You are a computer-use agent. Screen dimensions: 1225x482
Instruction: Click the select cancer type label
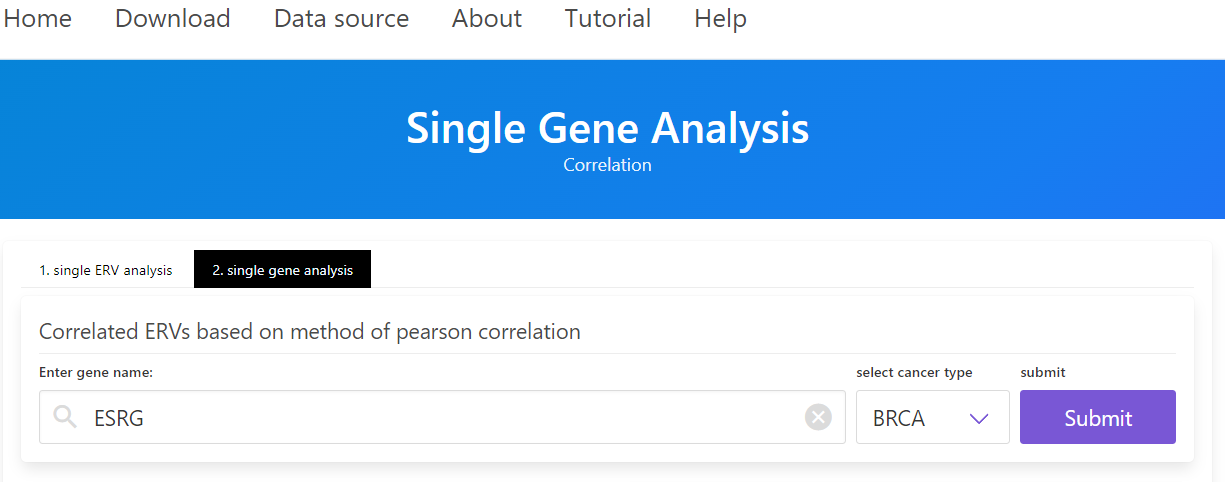pos(914,373)
